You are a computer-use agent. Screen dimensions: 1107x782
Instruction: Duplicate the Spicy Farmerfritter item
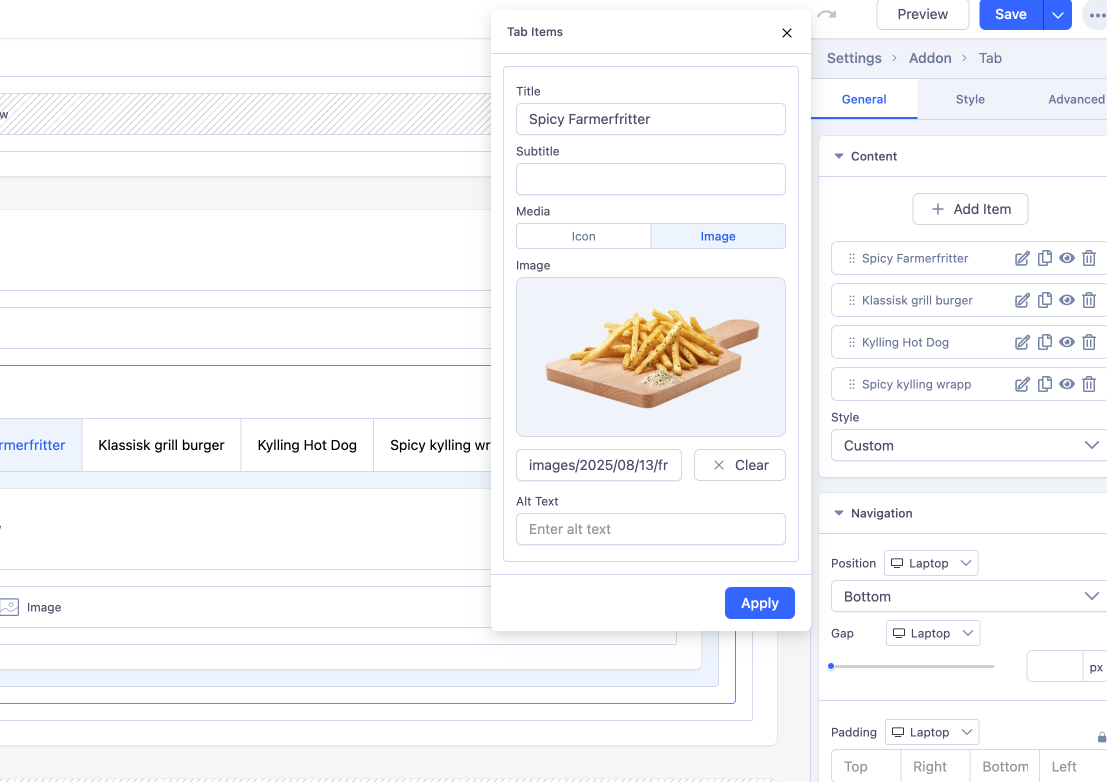(1045, 258)
